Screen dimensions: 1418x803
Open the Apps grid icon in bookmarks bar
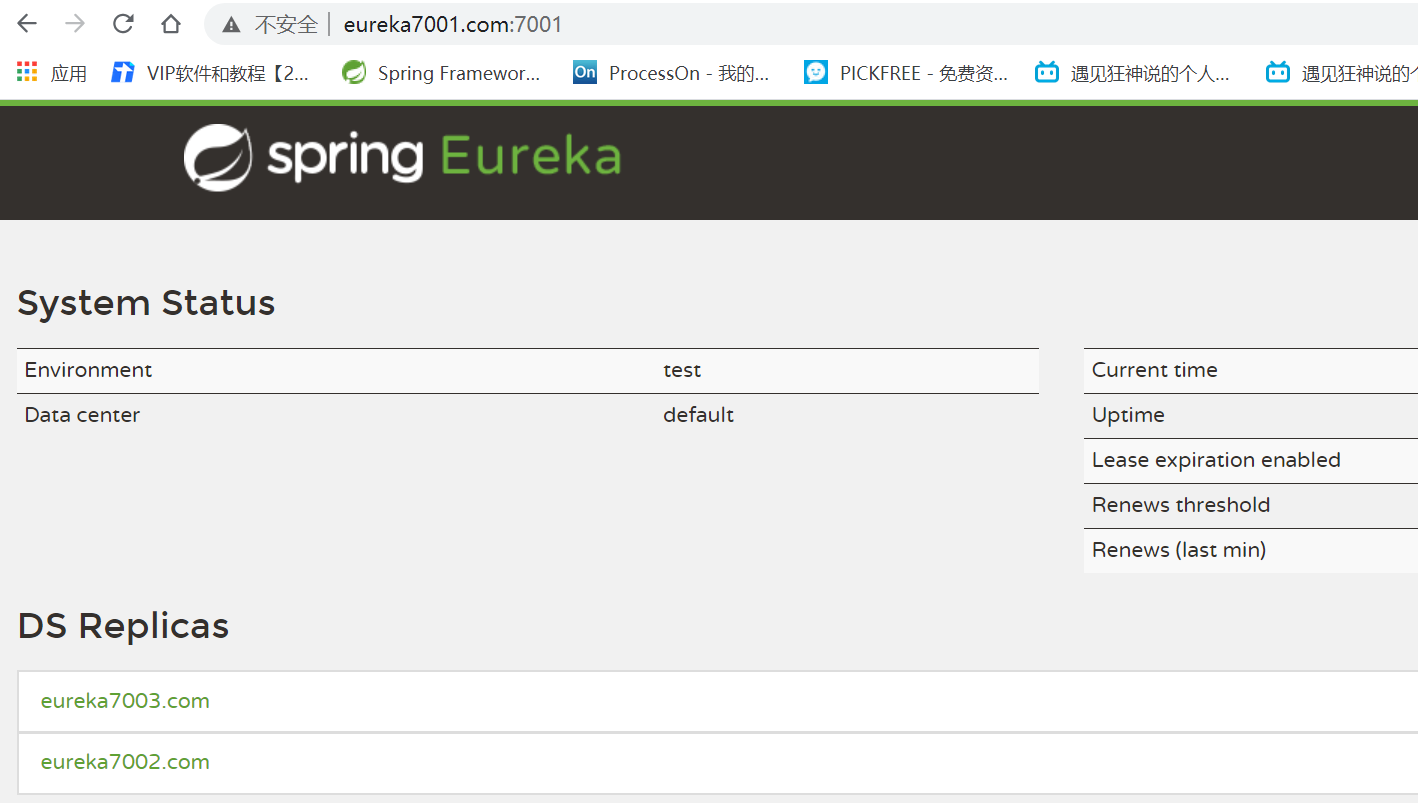[27, 72]
